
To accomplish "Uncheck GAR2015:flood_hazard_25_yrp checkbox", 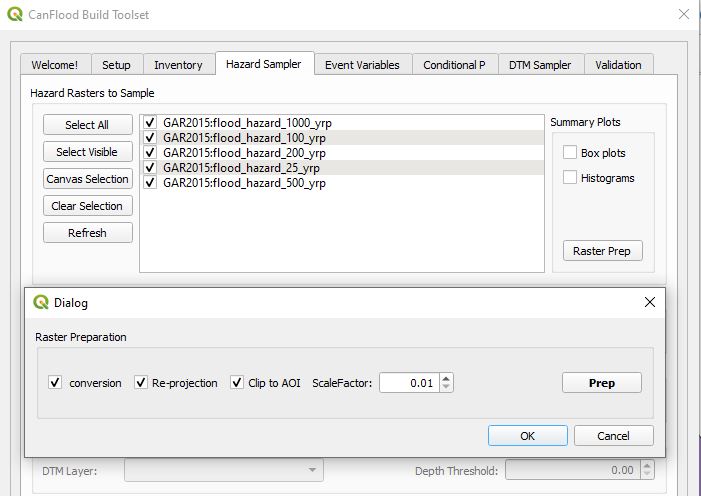I will [x=150, y=168].
